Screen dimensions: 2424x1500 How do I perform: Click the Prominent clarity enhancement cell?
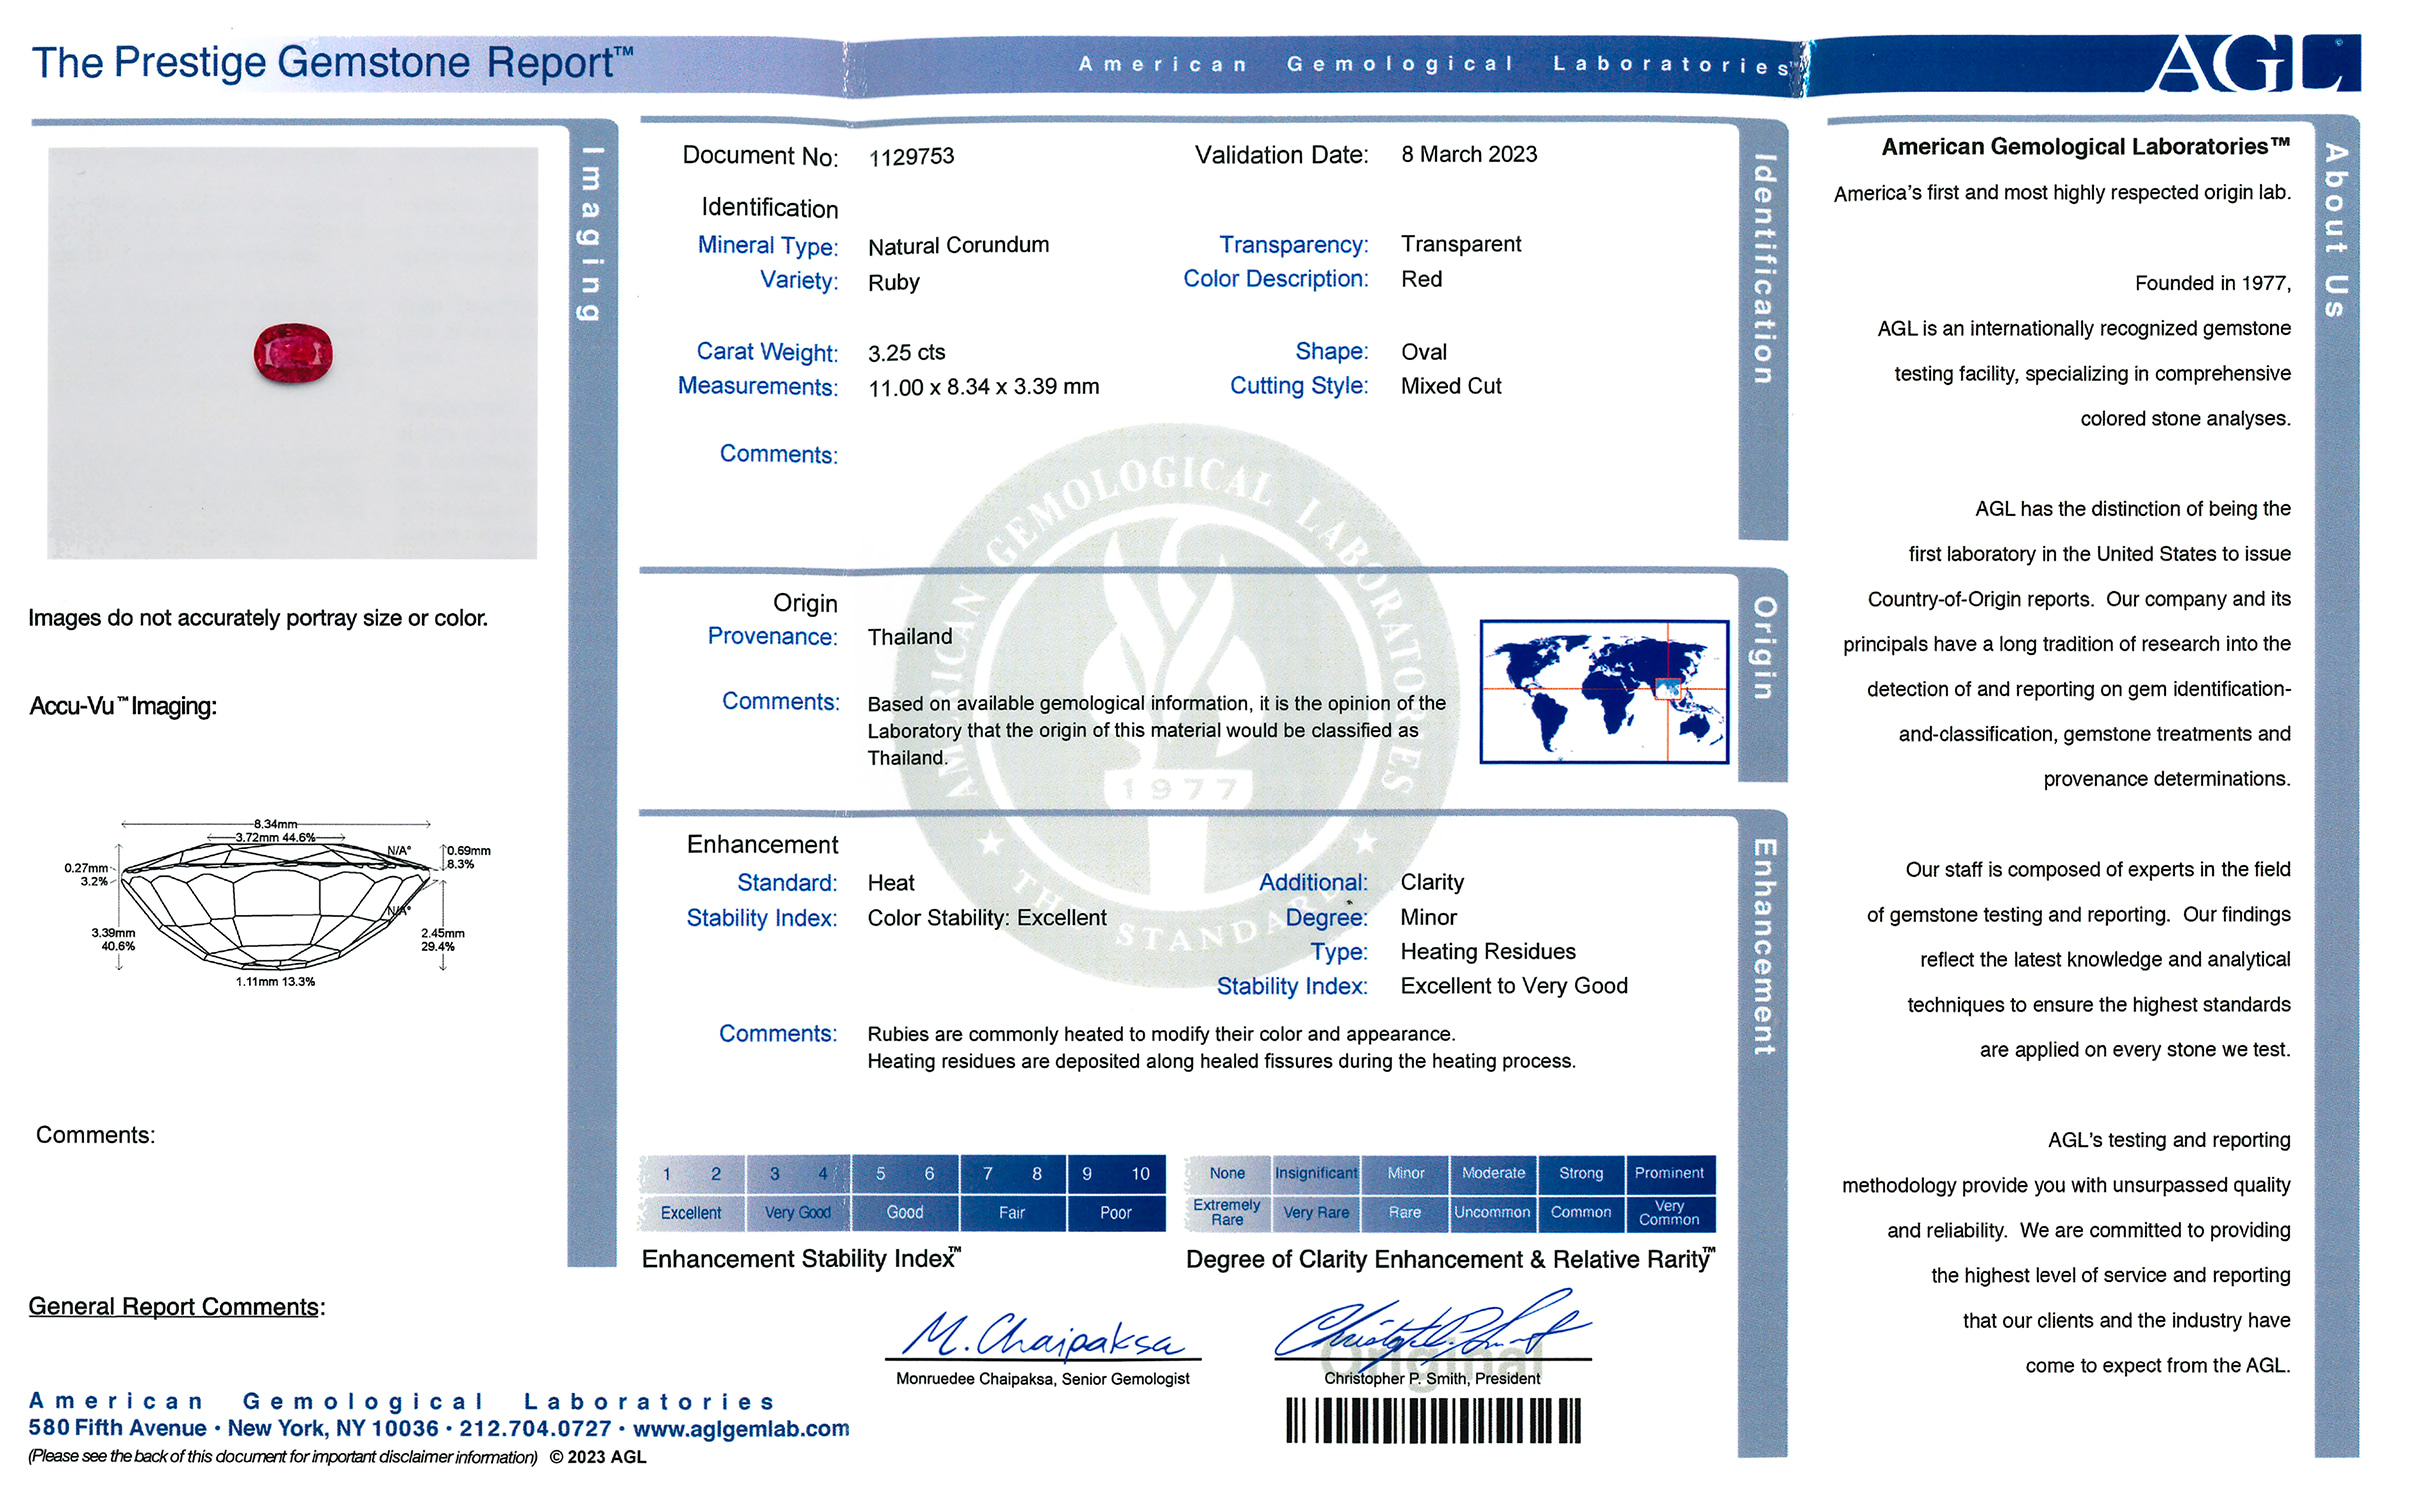[1669, 1173]
